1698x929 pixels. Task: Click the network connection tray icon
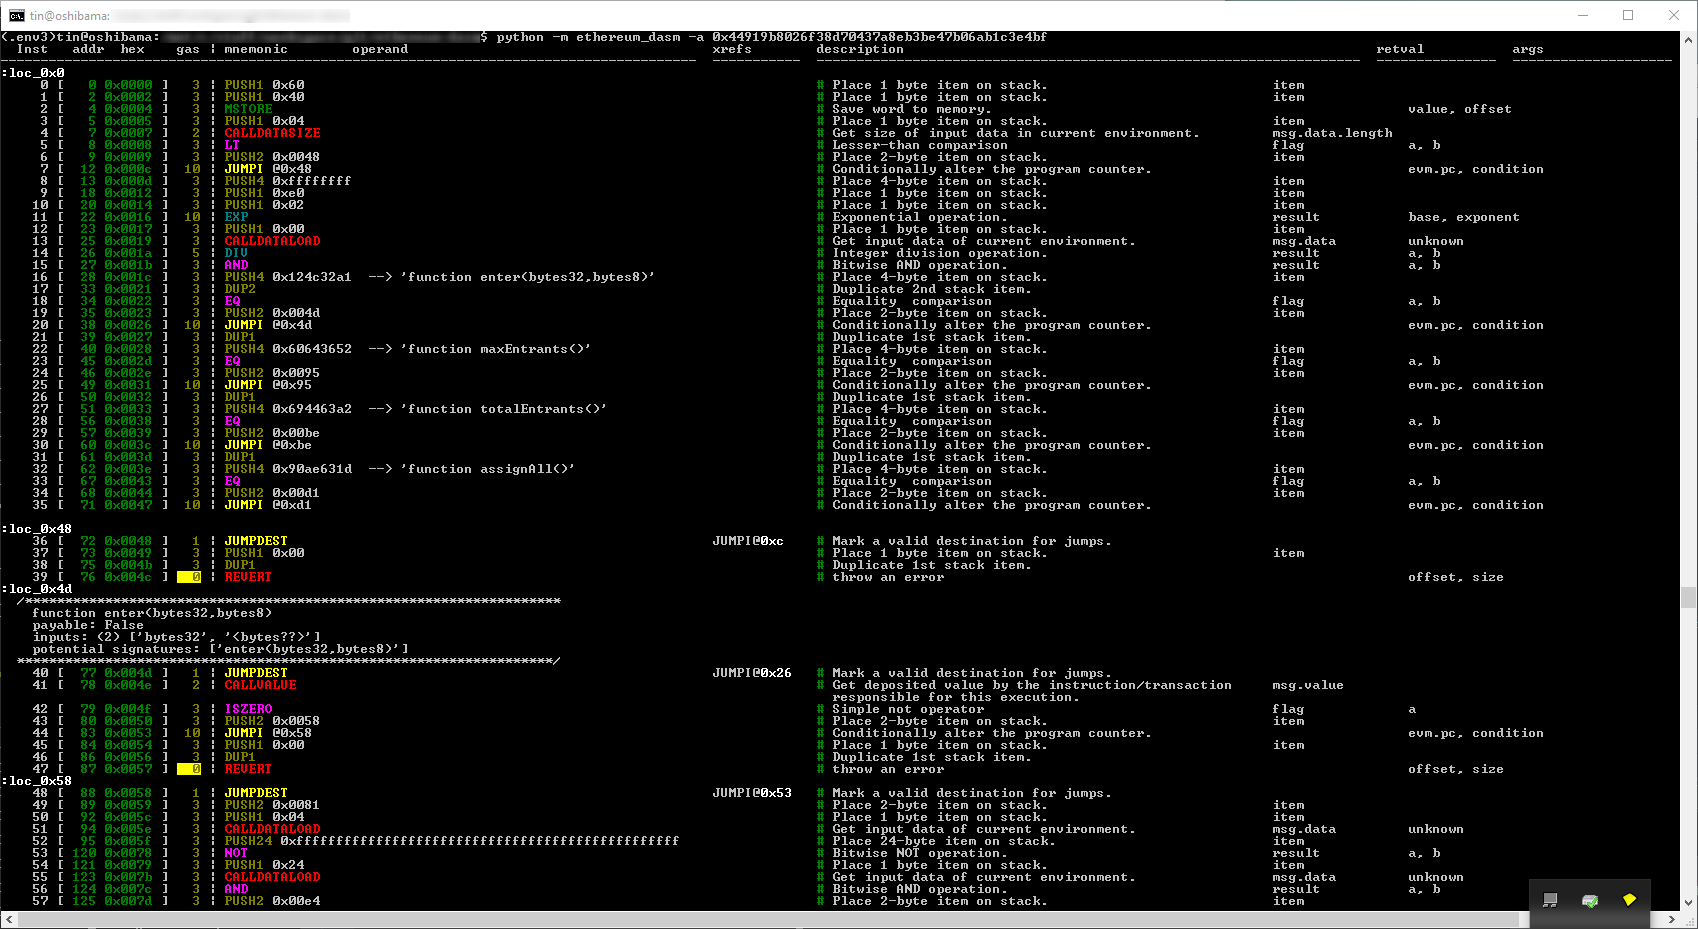coord(1550,900)
